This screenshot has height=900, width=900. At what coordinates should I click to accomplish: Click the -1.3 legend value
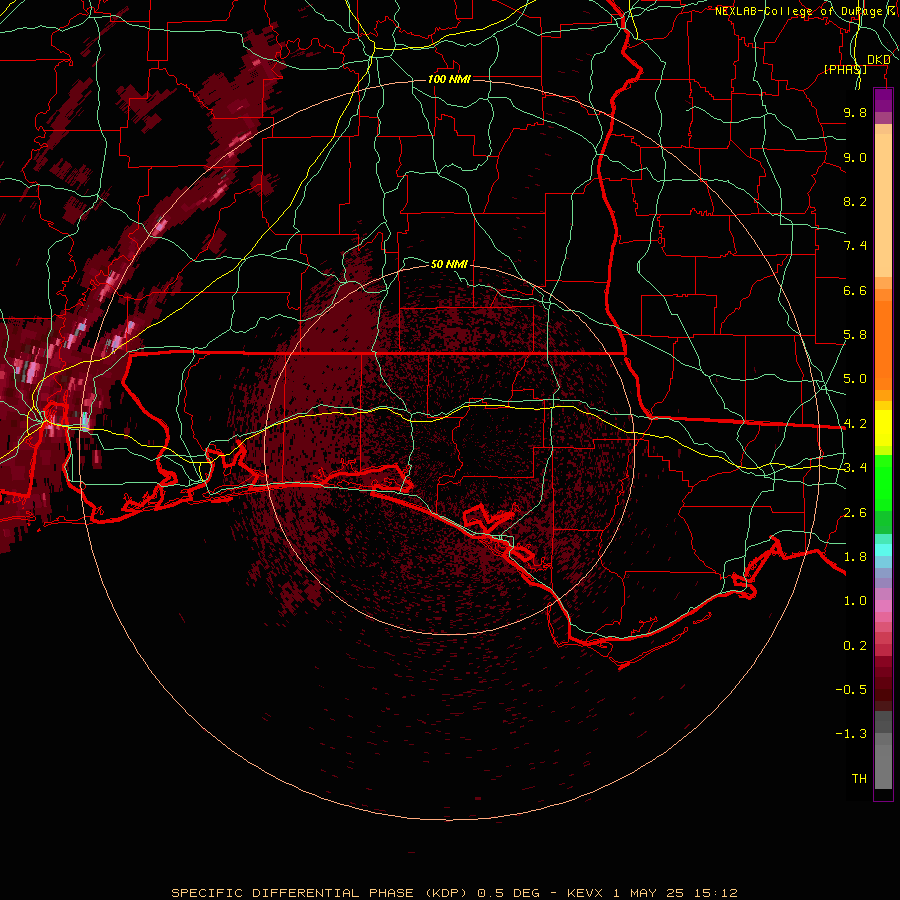(851, 734)
